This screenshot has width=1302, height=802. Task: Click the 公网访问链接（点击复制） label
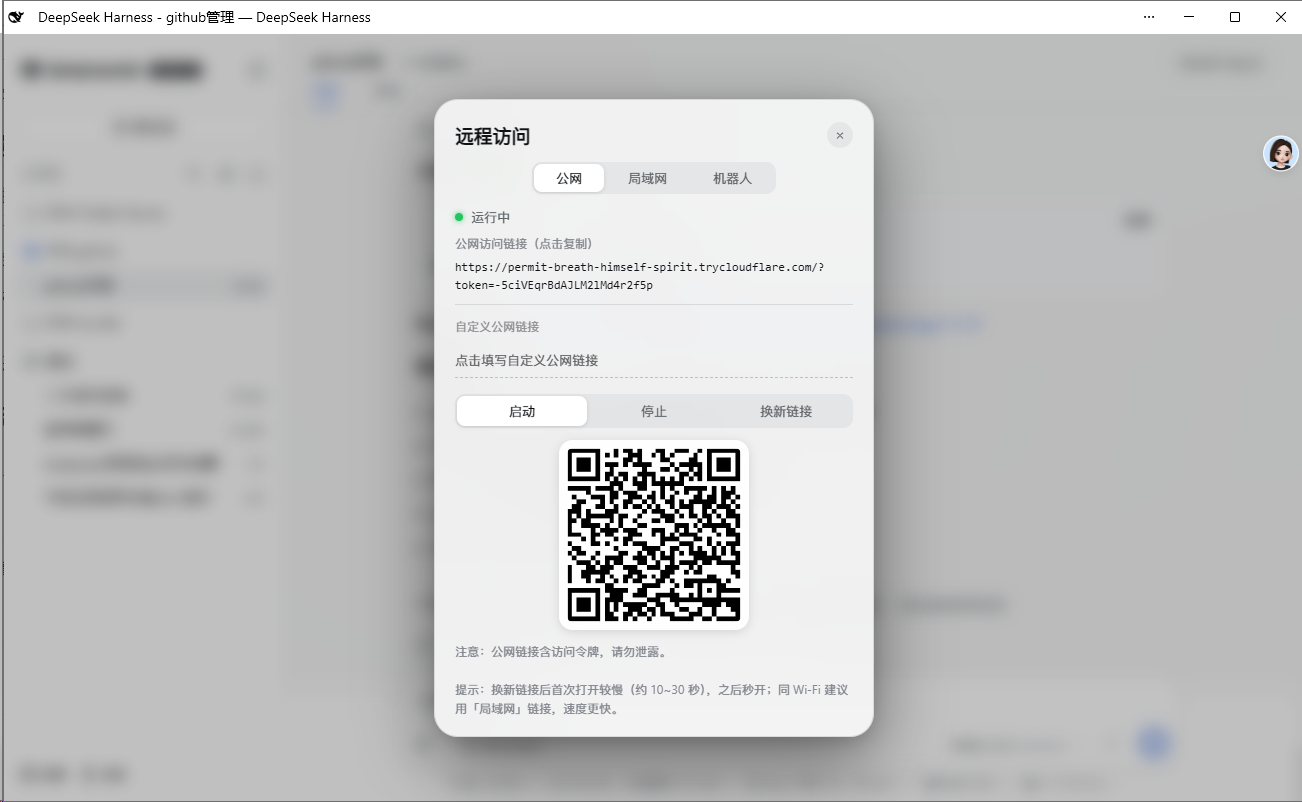524,243
